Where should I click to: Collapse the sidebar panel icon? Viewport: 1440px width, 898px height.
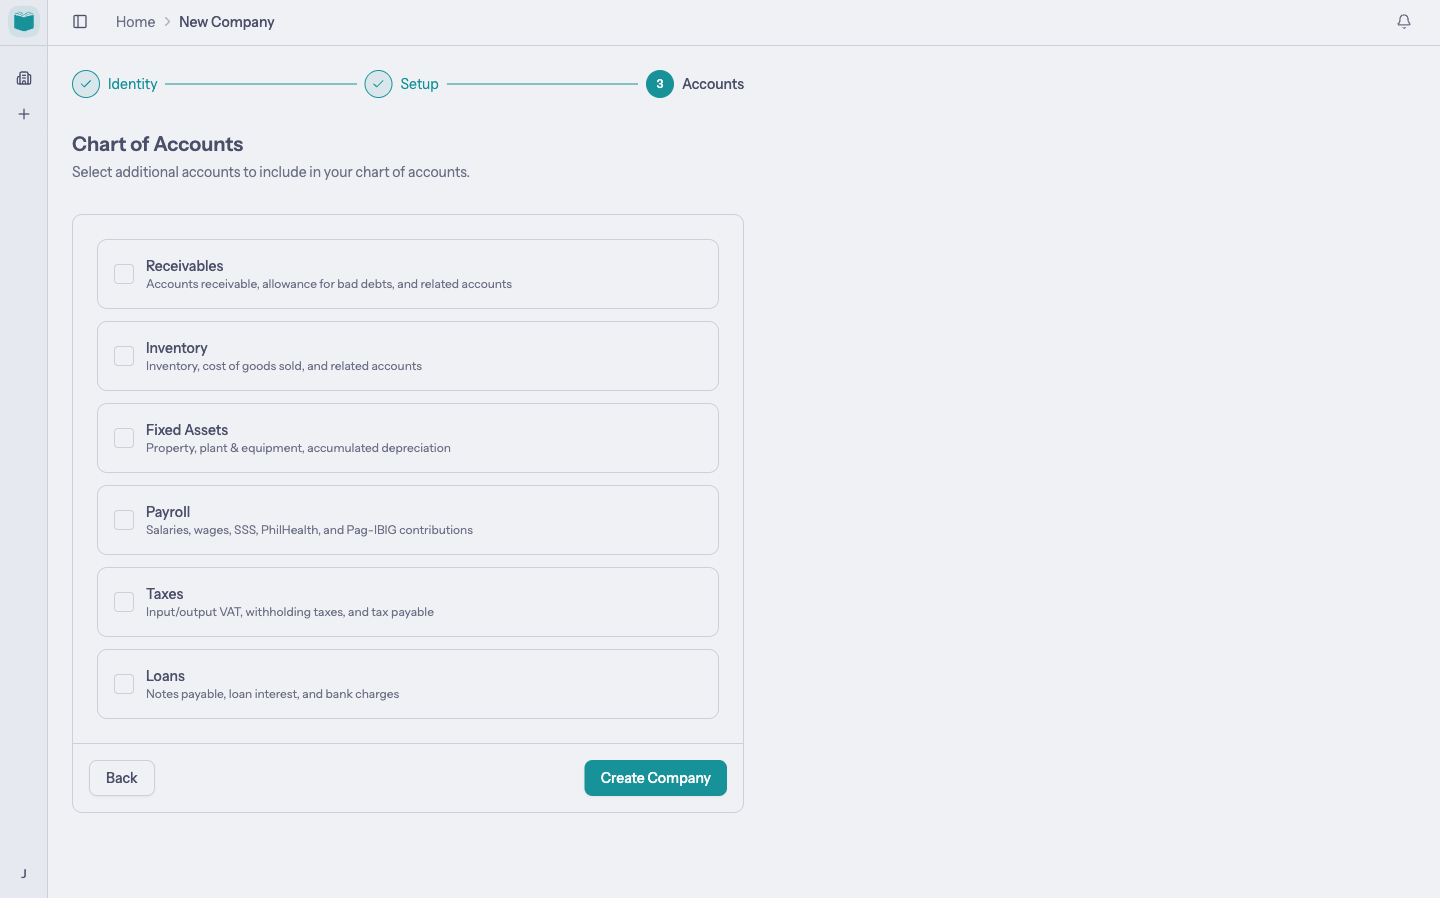click(80, 21)
